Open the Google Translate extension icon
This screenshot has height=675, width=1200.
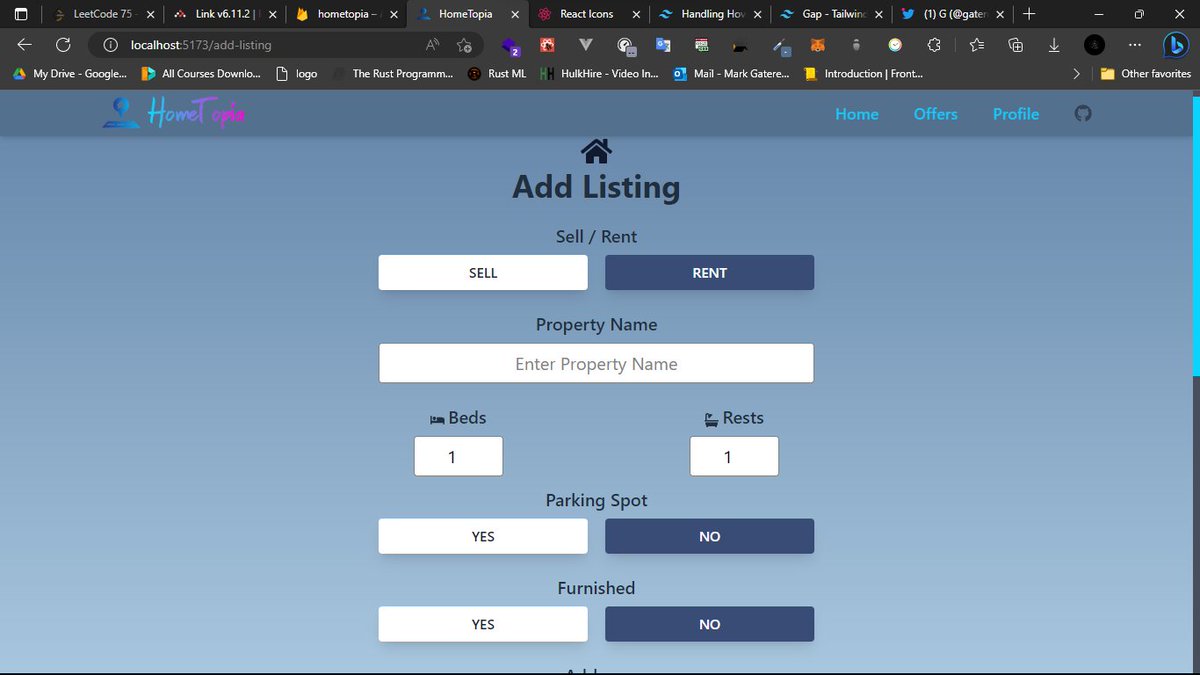point(663,45)
